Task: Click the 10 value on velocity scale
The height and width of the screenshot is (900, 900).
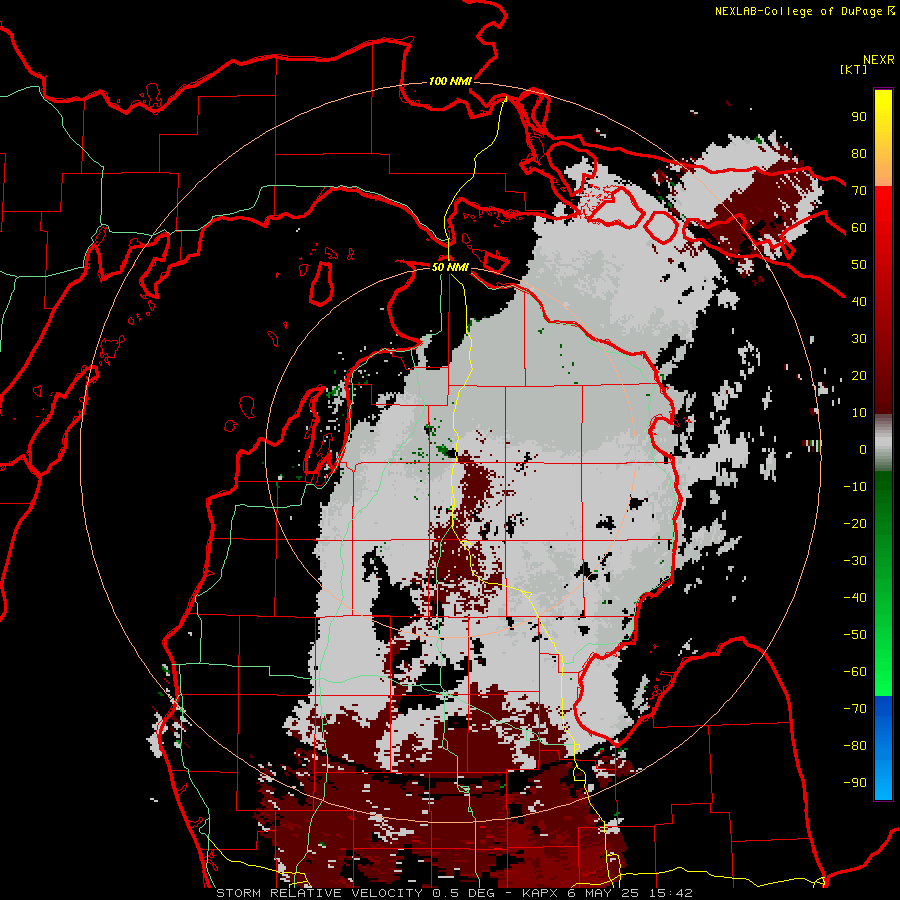Action: coord(859,413)
